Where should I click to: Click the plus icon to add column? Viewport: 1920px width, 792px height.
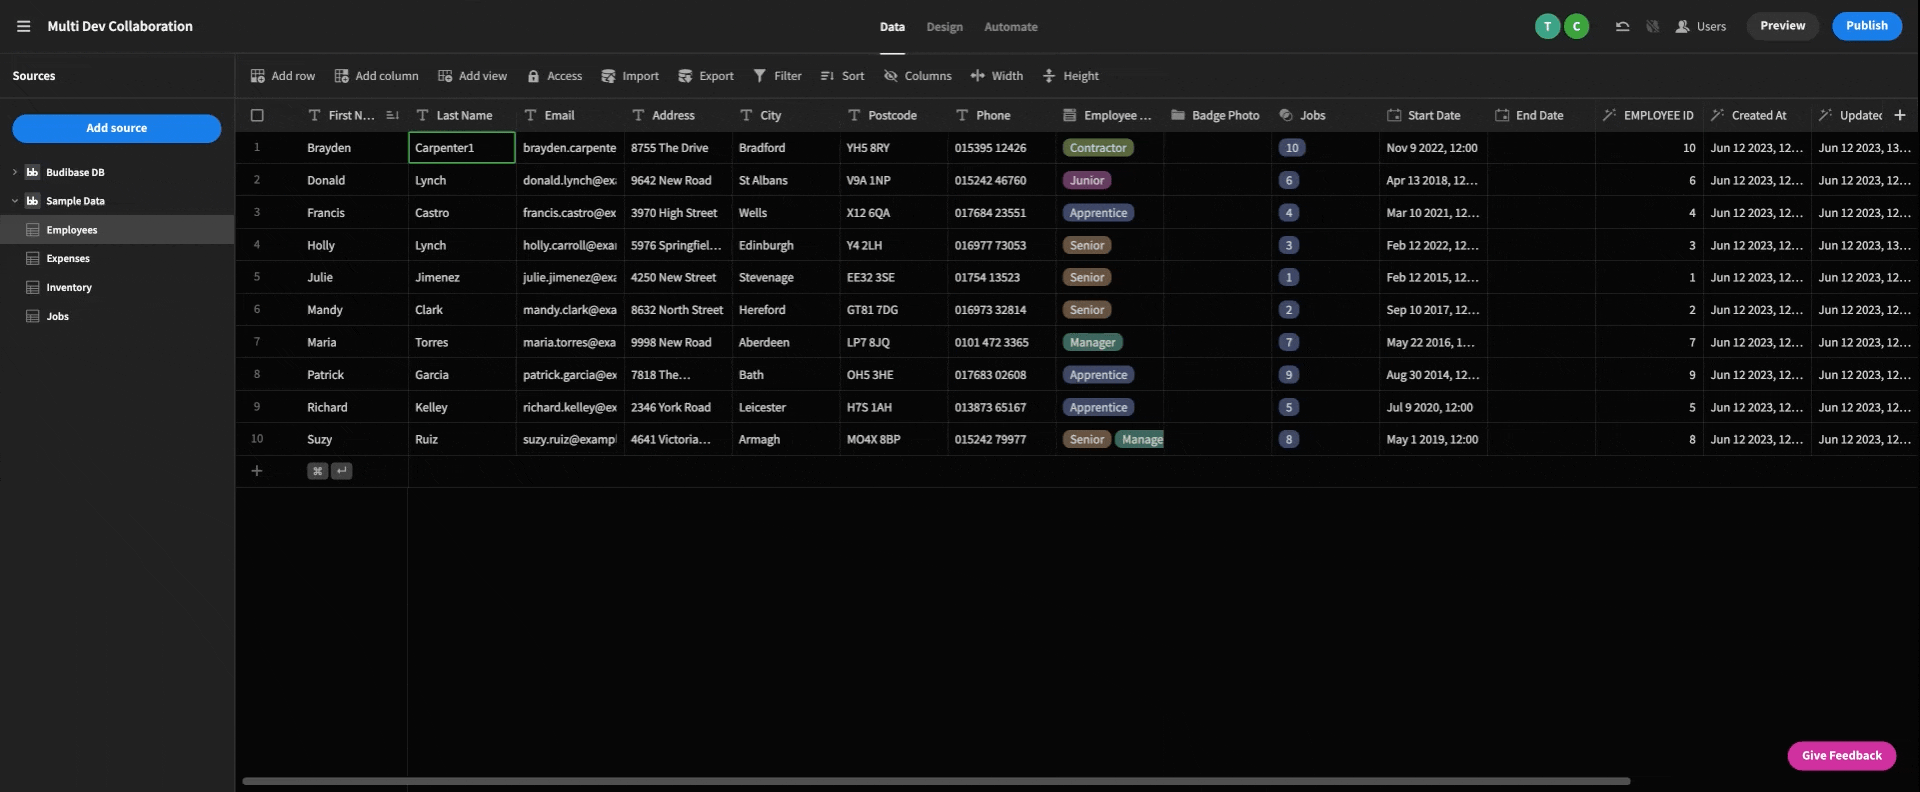(x=1900, y=115)
